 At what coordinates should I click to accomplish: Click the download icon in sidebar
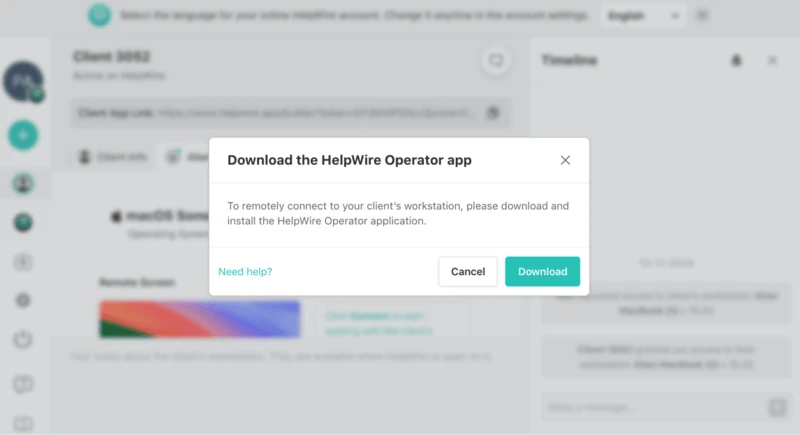pos(23,262)
